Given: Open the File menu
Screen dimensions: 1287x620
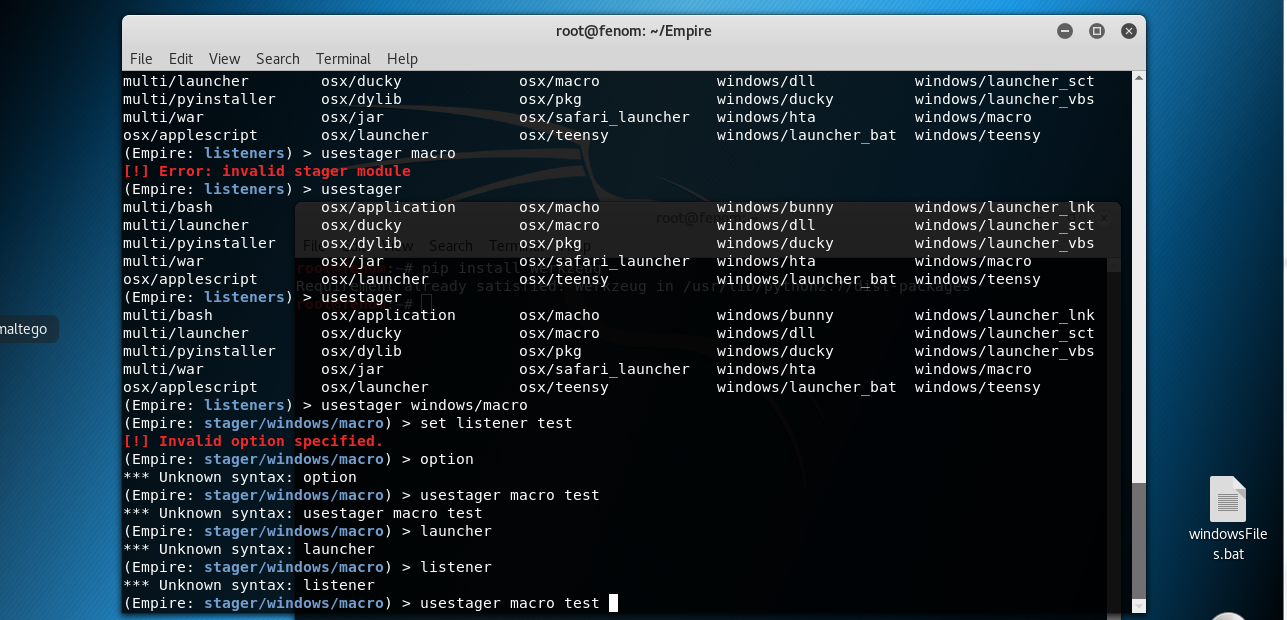Looking at the screenshot, I should 141,59.
